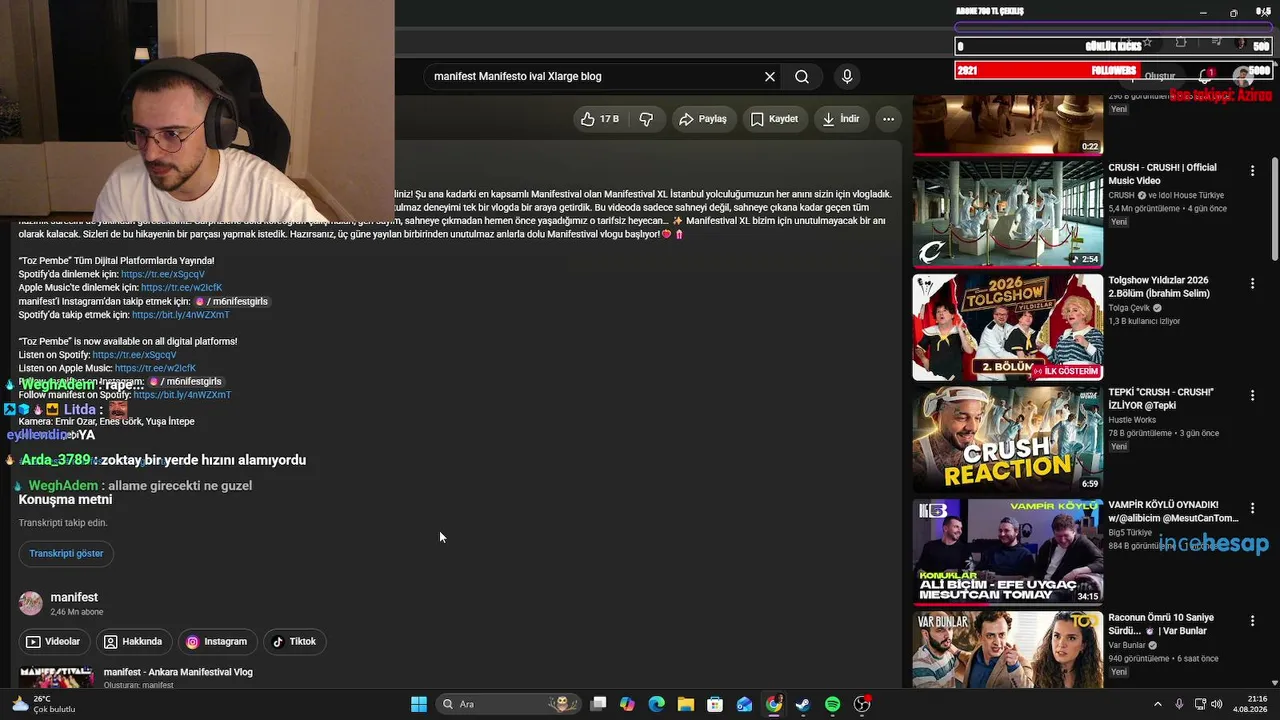Open options menu for CRUSH Official Music Video
The height and width of the screenshot is (720, 1280).
[x=1252, y=171]
